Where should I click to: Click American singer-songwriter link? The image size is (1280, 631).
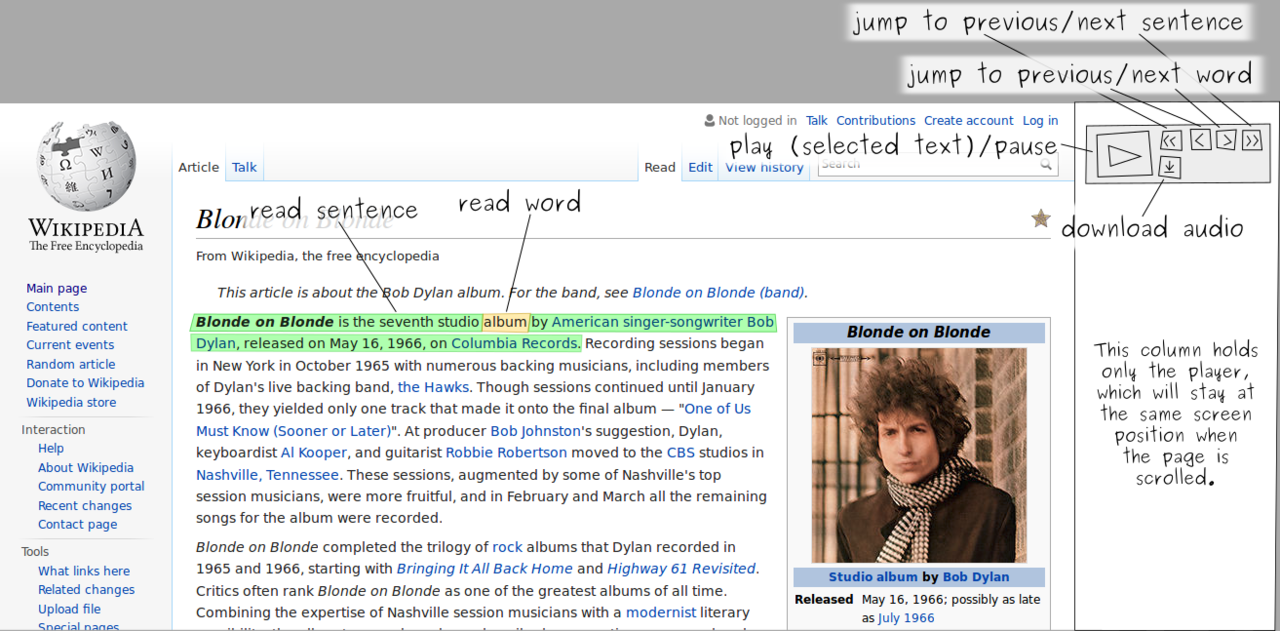649,322
